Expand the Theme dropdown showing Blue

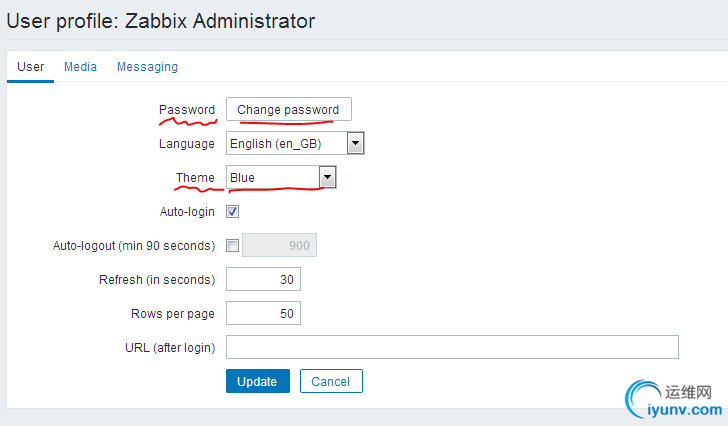(281, 178)
